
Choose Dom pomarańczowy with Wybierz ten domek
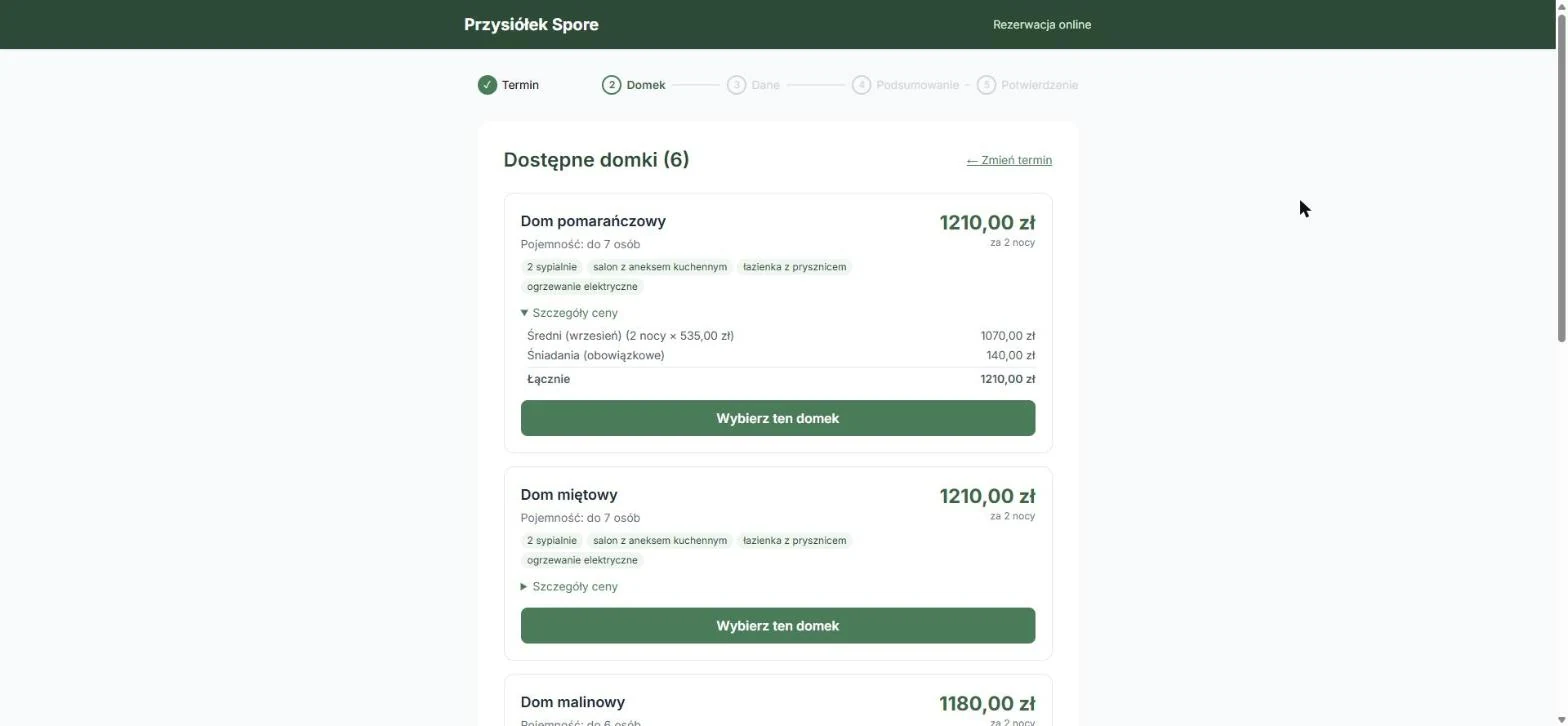coord(778,418)
